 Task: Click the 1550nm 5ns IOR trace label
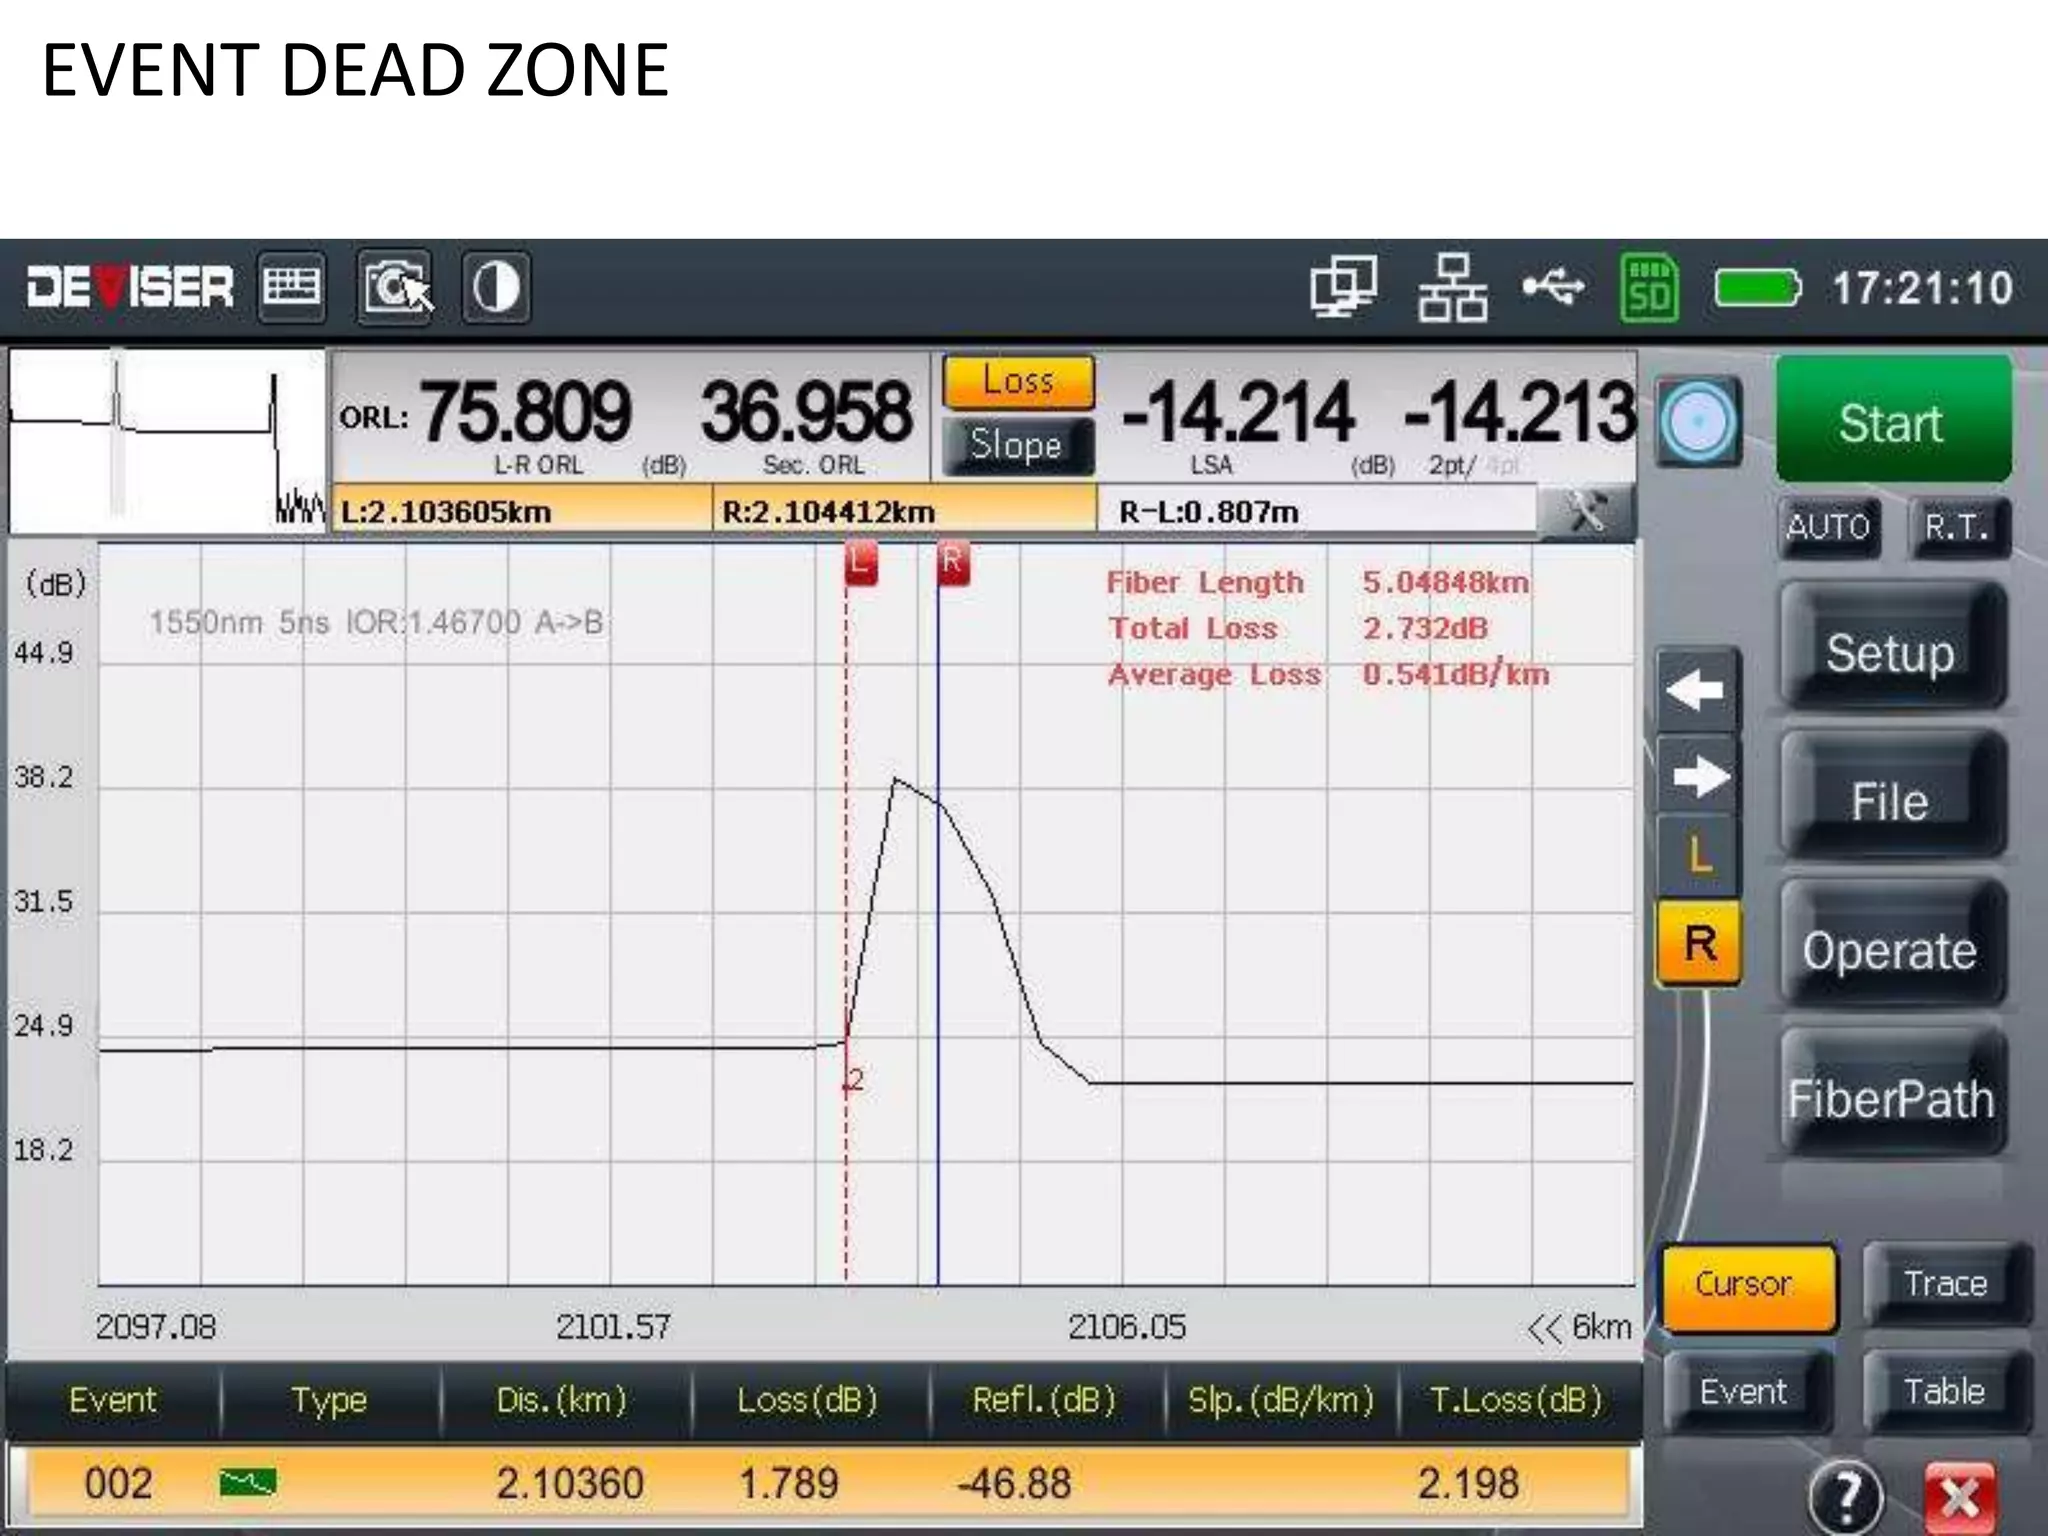(377, 623)
